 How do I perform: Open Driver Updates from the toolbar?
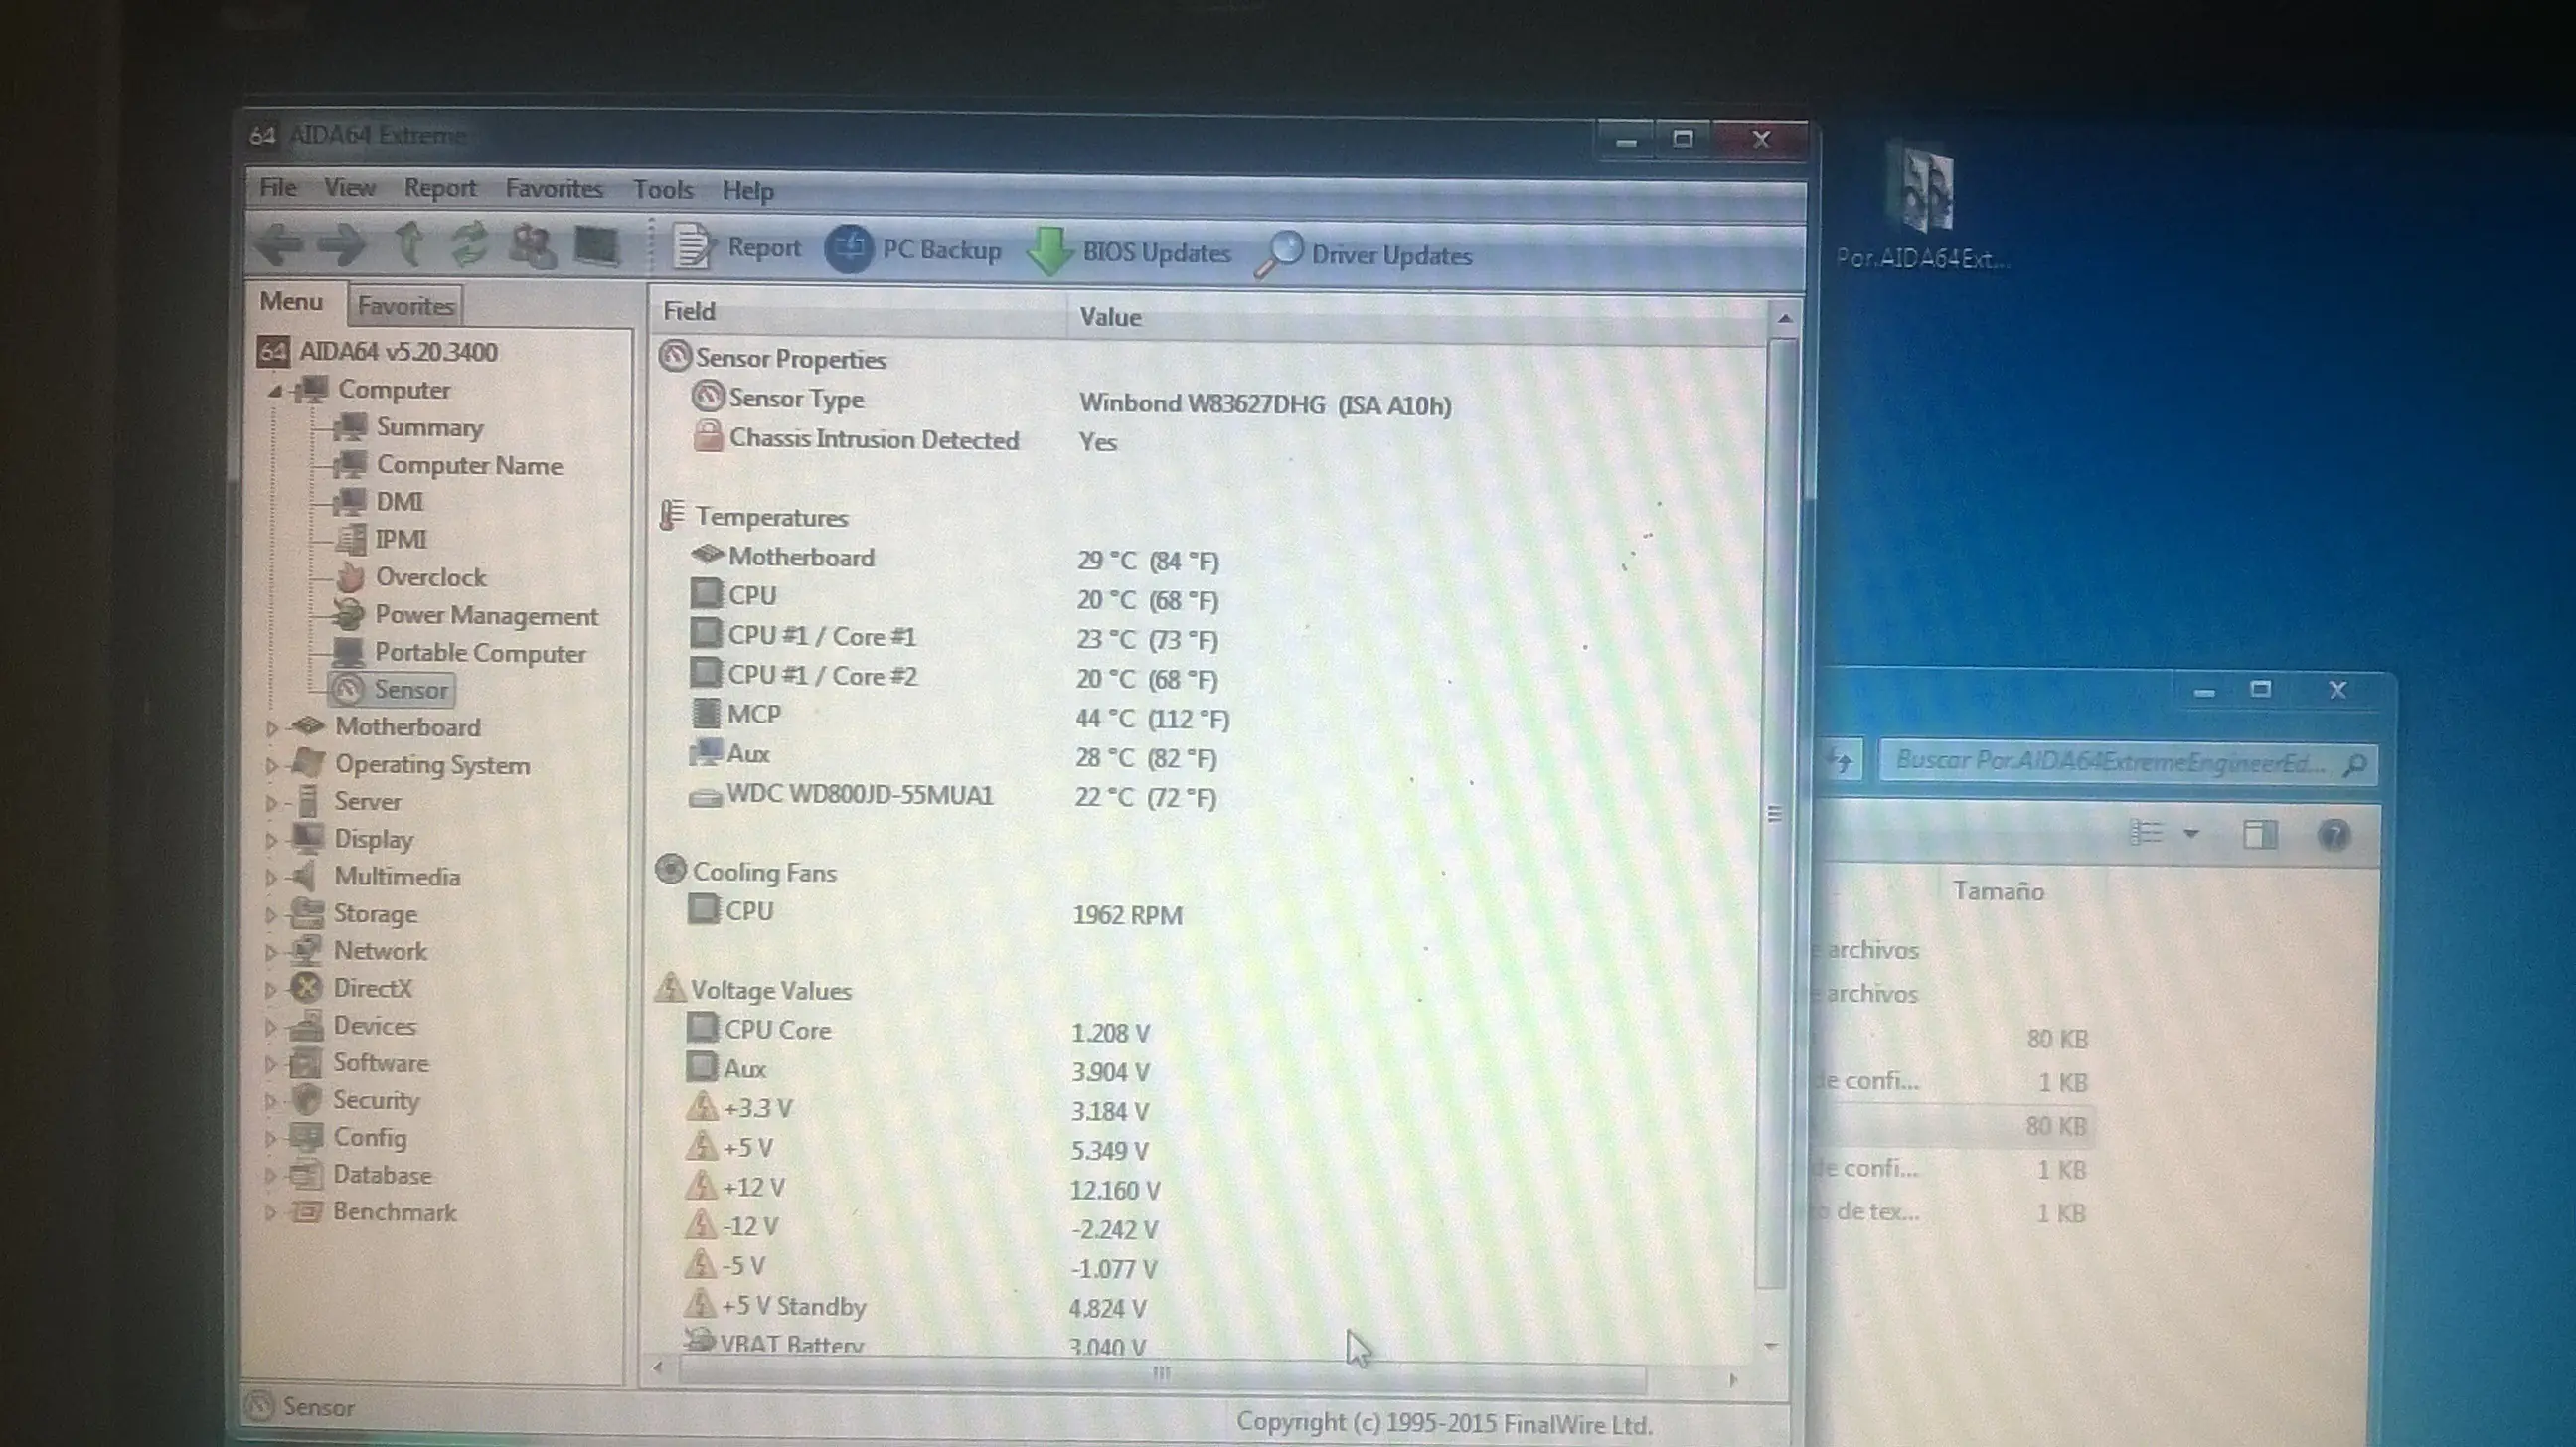point(1364,255)
